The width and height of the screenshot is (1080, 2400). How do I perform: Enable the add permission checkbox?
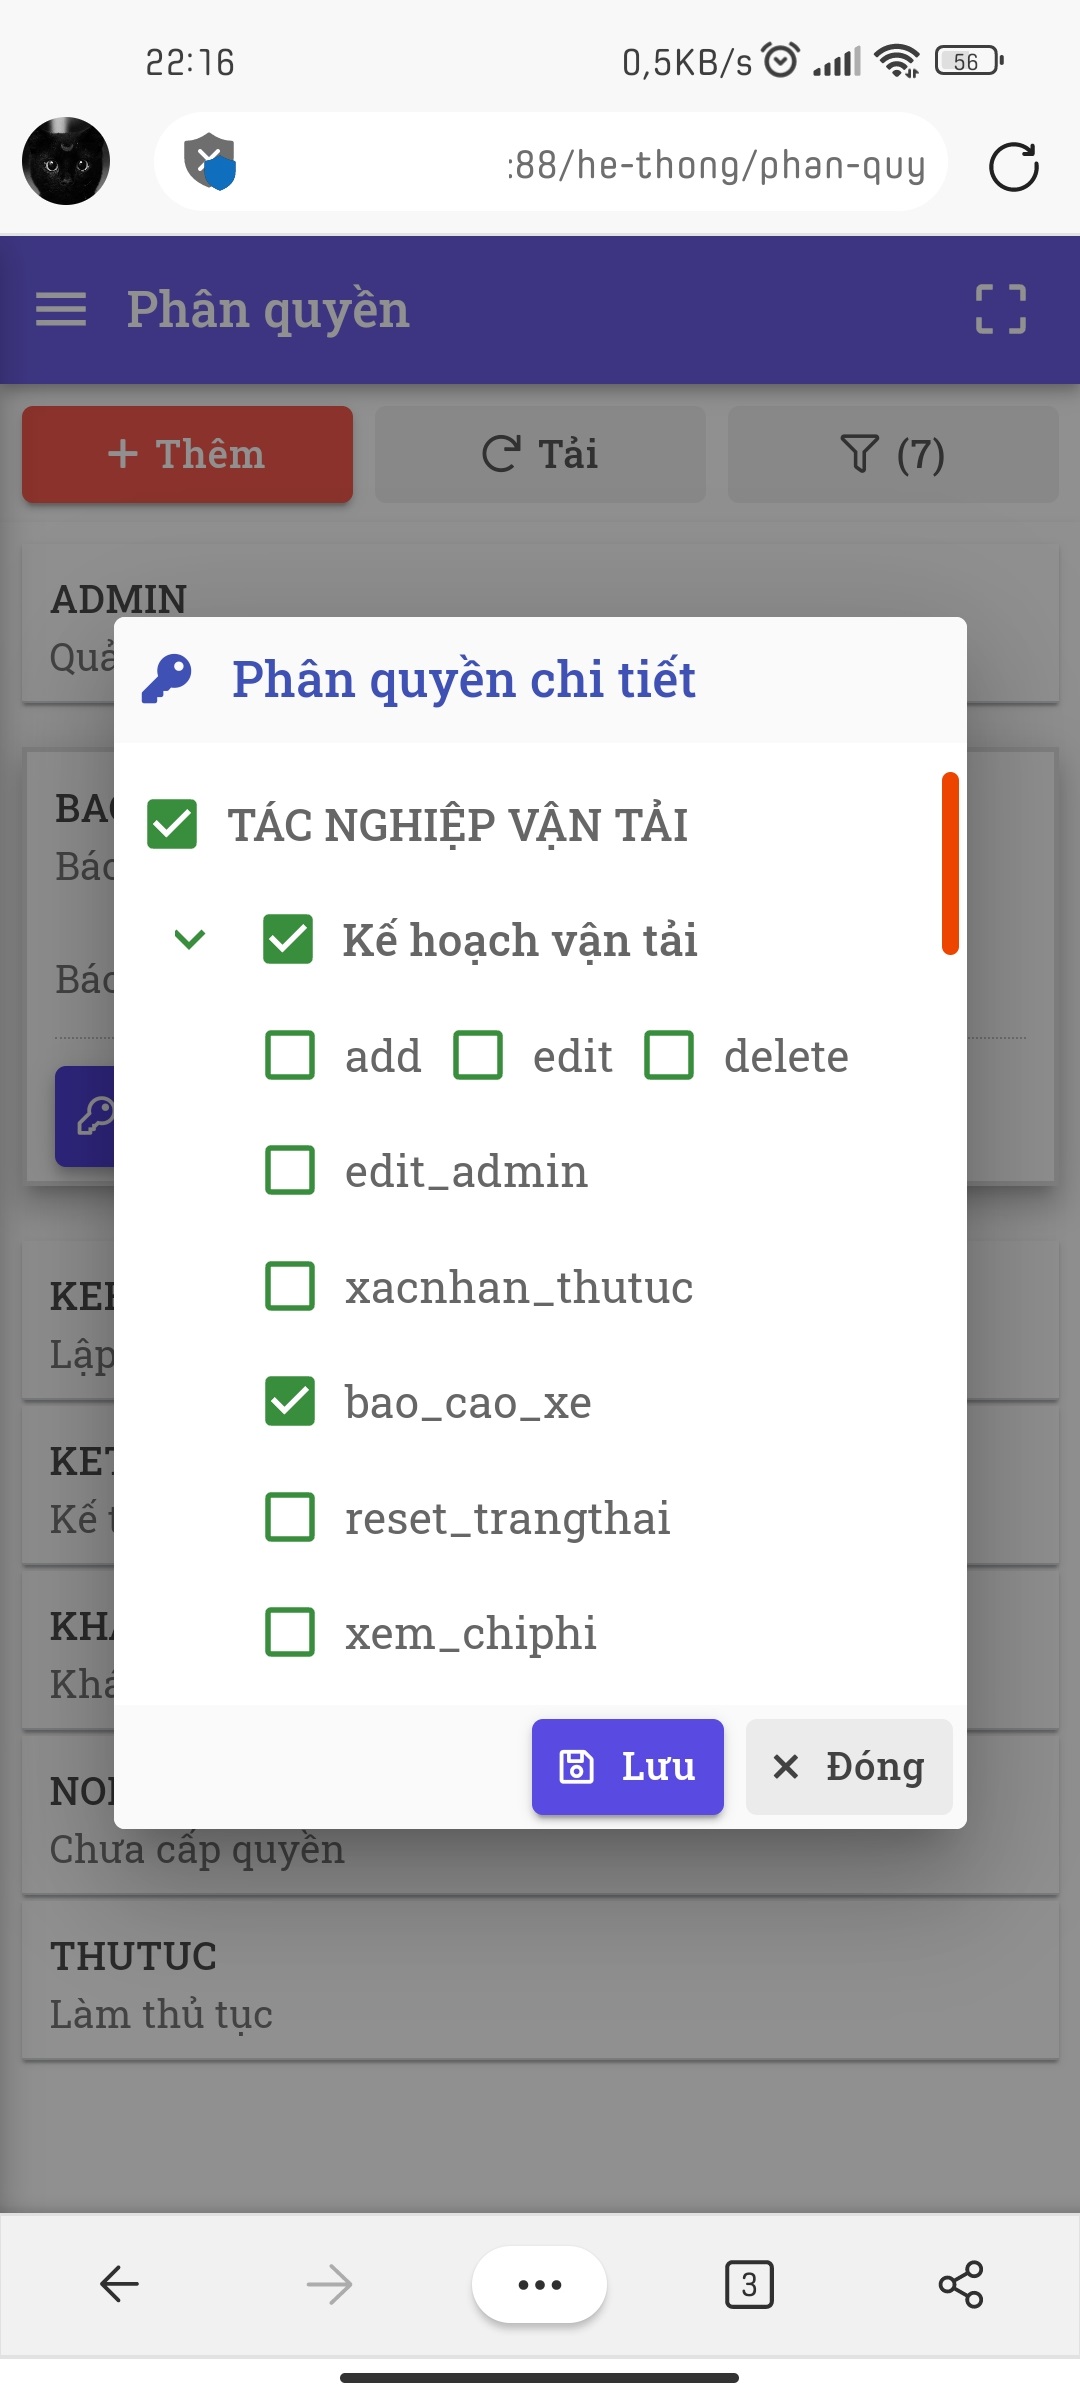tap(290, 1056)
